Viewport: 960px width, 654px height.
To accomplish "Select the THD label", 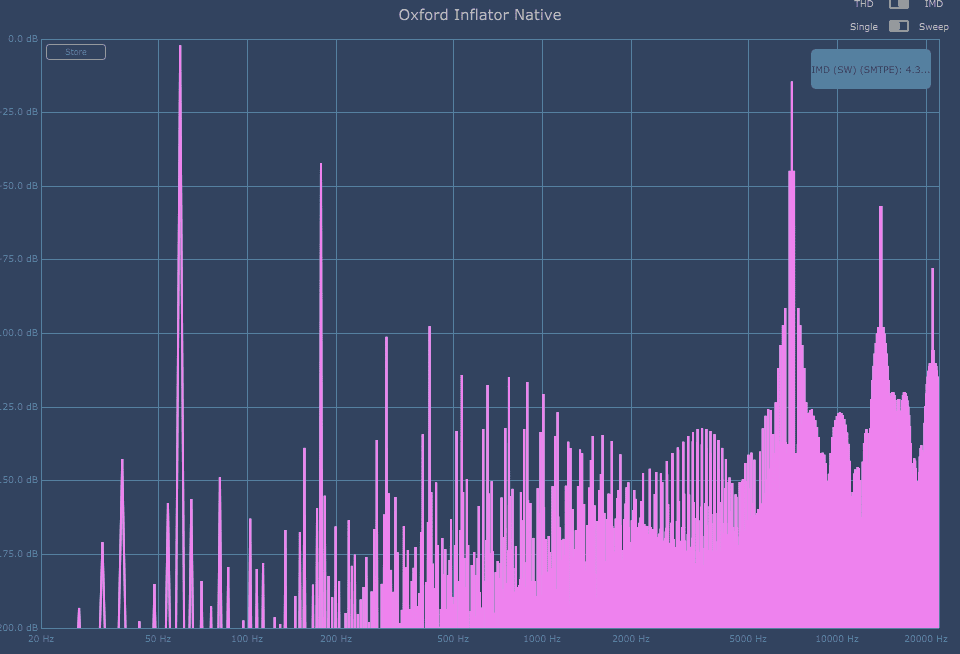I will pos(863,4).
